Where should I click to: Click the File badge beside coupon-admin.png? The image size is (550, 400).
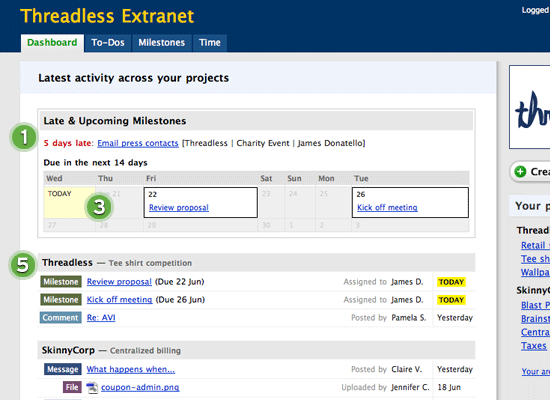click(x=72, y=387)
